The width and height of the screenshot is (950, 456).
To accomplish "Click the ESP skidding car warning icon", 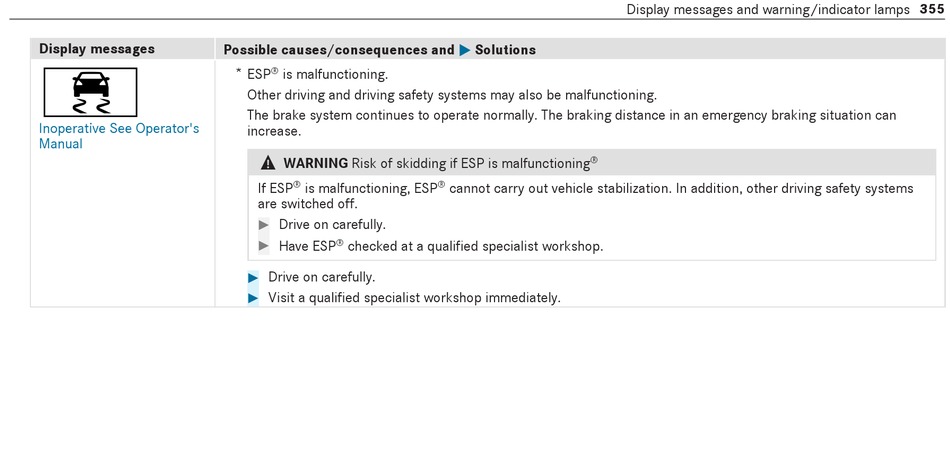I will click(x=90, y=92).
